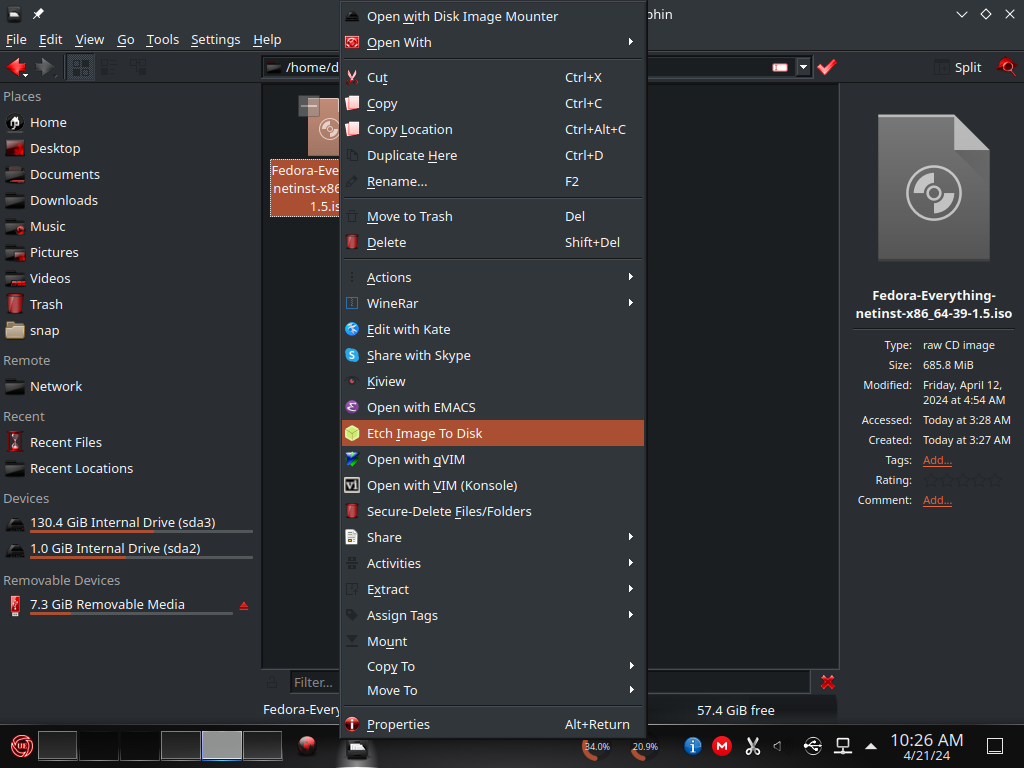Open the Tools menu

coord(163,39)
